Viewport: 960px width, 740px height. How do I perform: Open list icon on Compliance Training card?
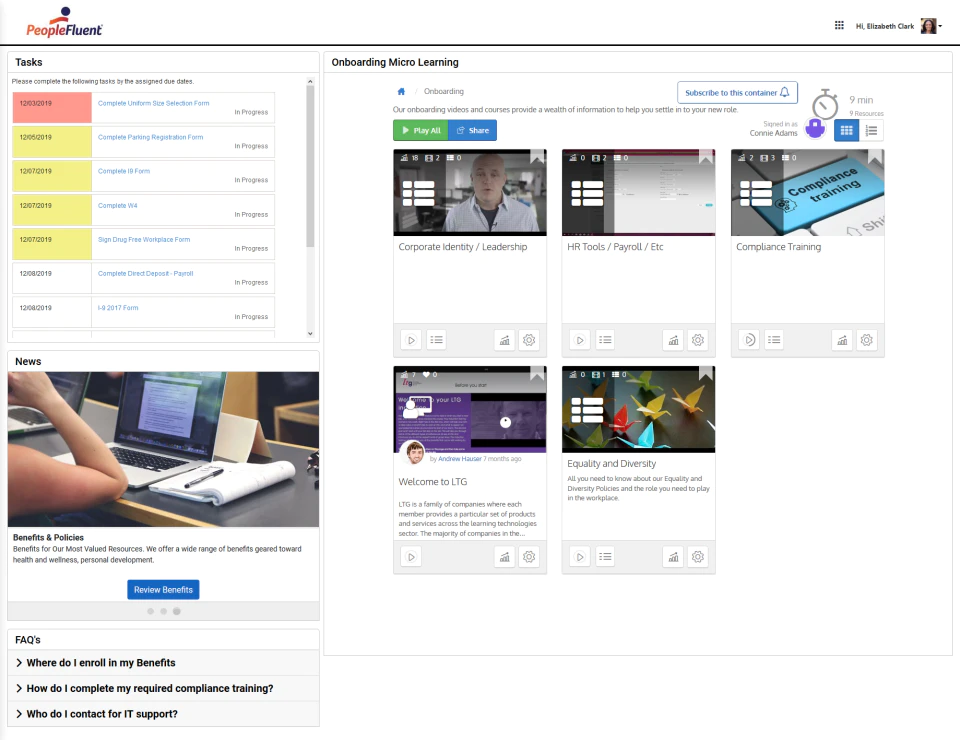(x=774, y=340)
